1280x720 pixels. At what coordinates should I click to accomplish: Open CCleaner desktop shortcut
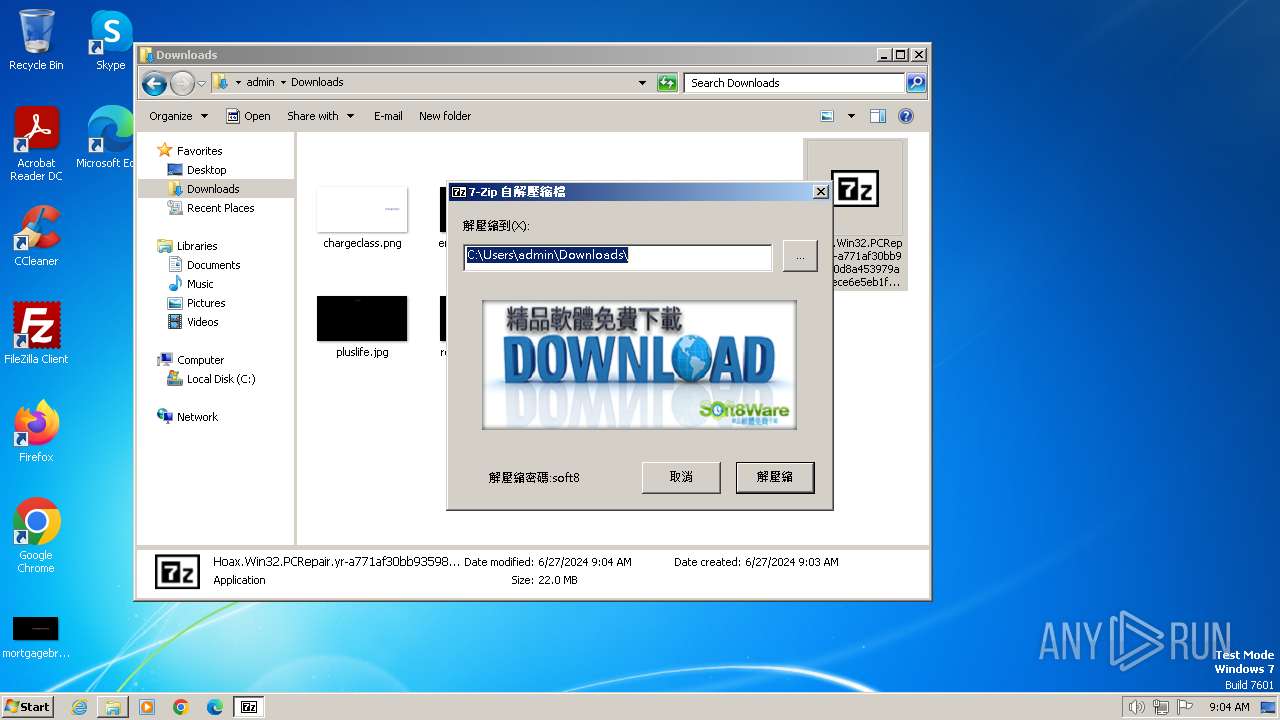36,236
